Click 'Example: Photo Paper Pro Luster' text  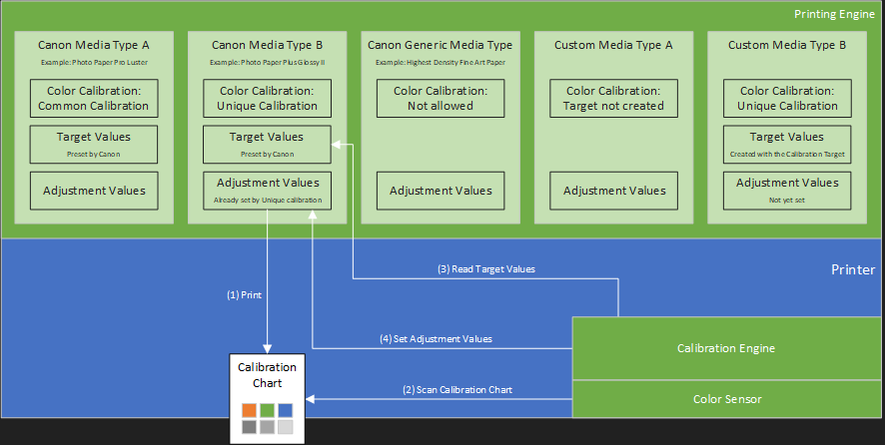click(x=94, y=62)
